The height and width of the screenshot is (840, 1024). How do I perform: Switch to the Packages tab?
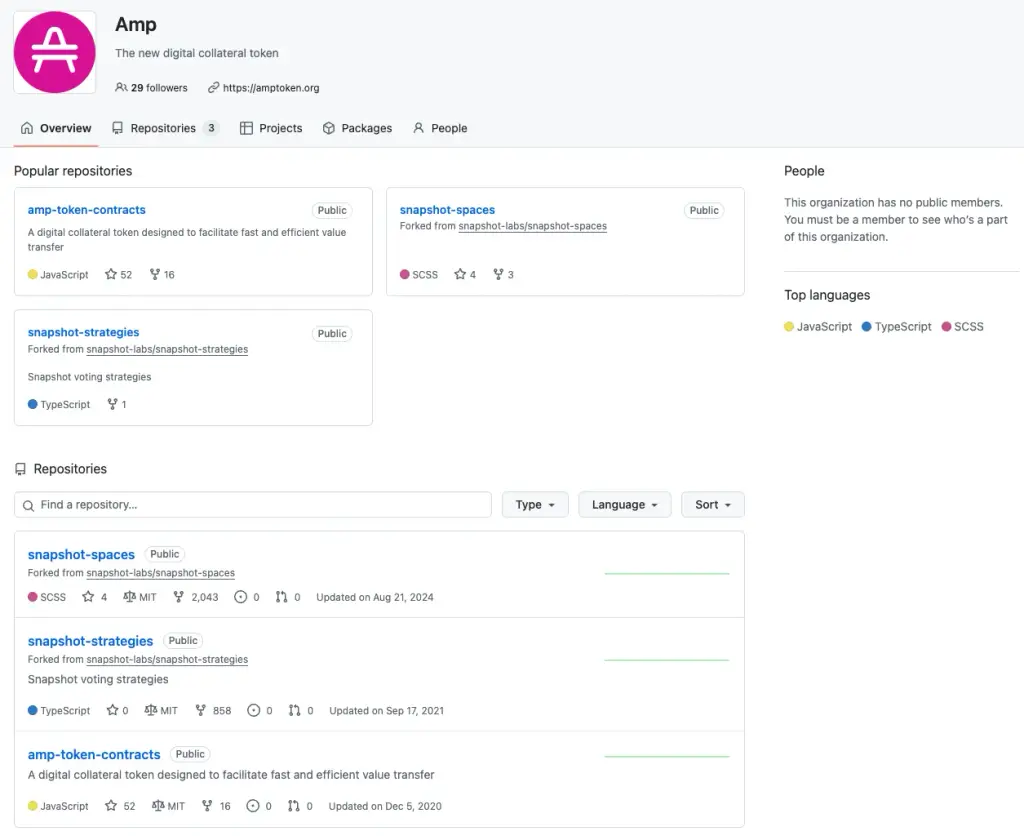357,128
